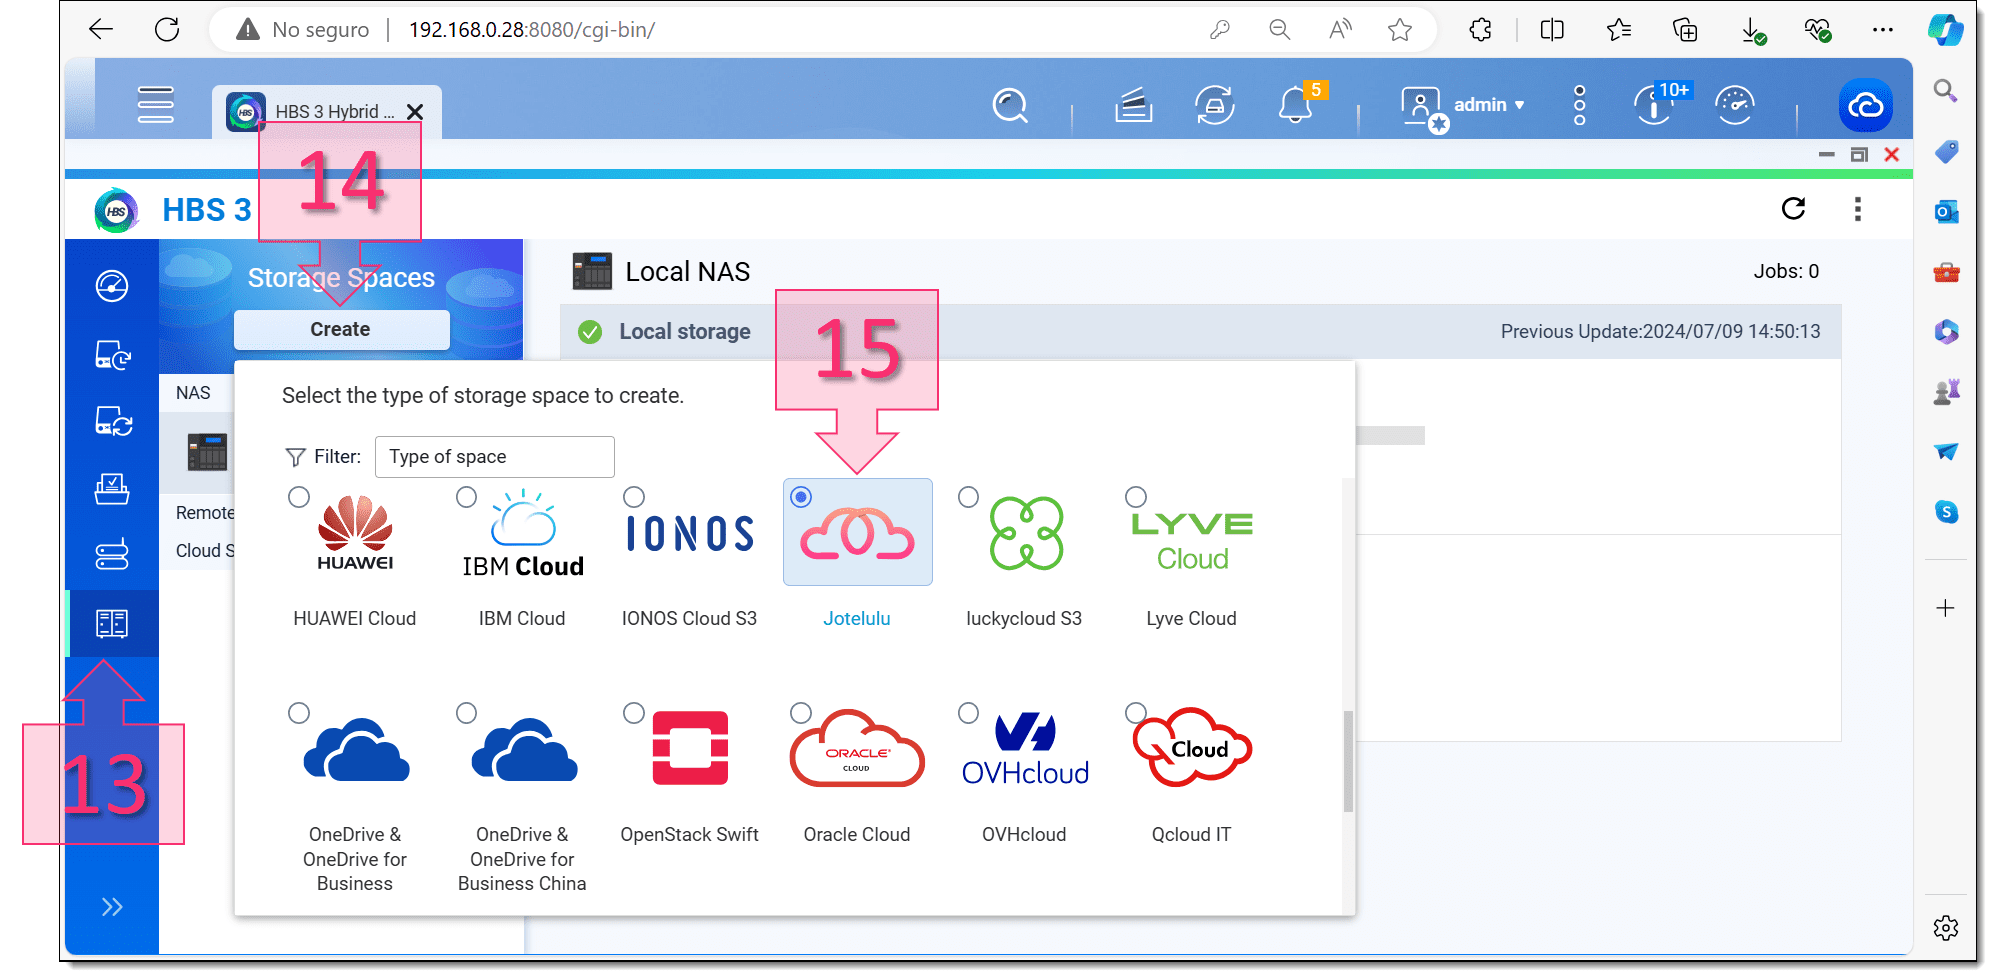Select the Remote category in storage list

pos(205,512)
